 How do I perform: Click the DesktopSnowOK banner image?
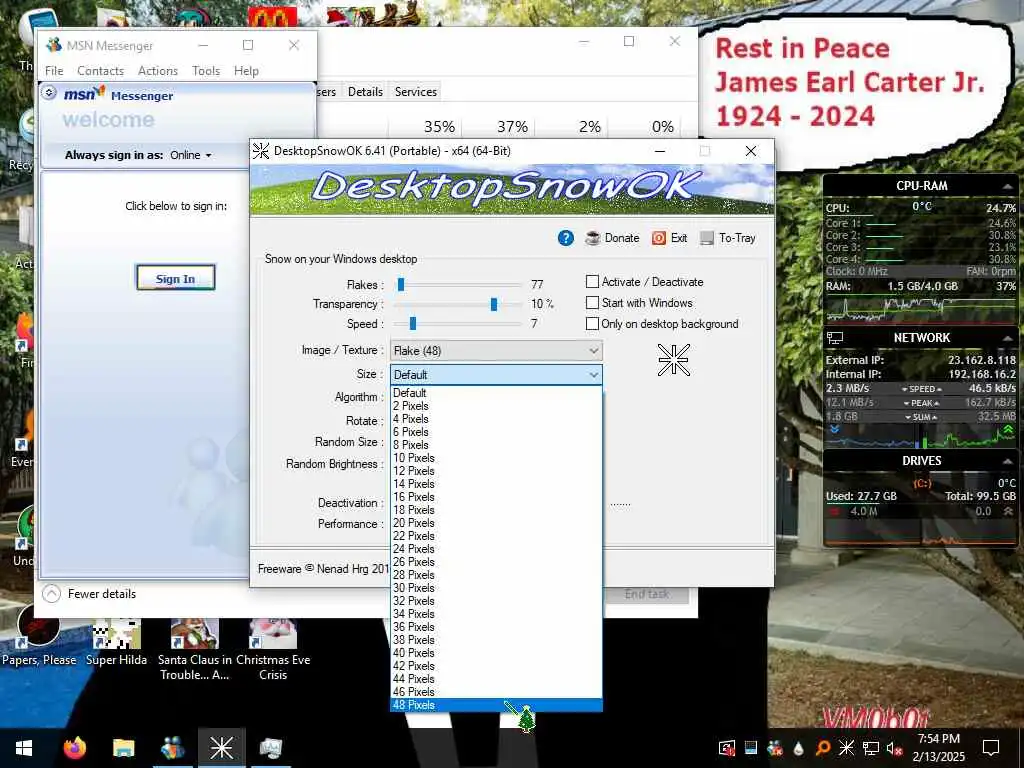[x=512, y=189]
